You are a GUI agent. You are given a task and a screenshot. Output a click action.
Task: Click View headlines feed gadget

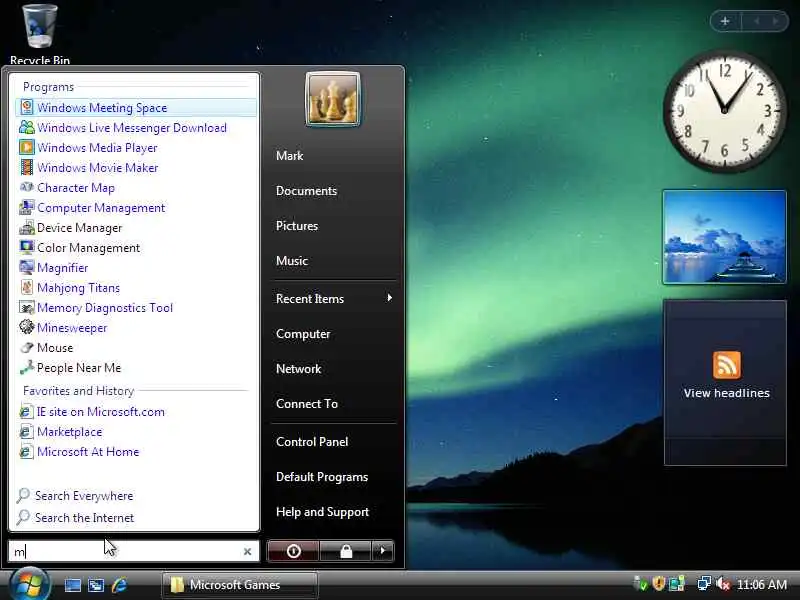pos(726,383)
